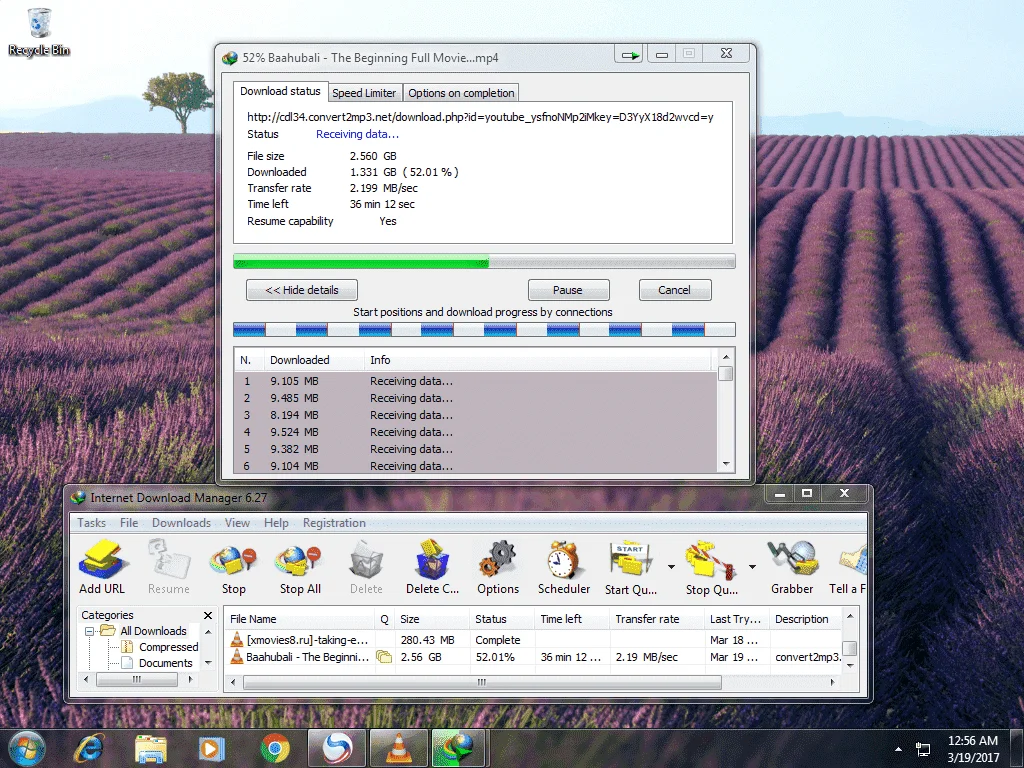
Task: Click folder icon in Baahubali row Q column
Action: [x=384, y=657]
